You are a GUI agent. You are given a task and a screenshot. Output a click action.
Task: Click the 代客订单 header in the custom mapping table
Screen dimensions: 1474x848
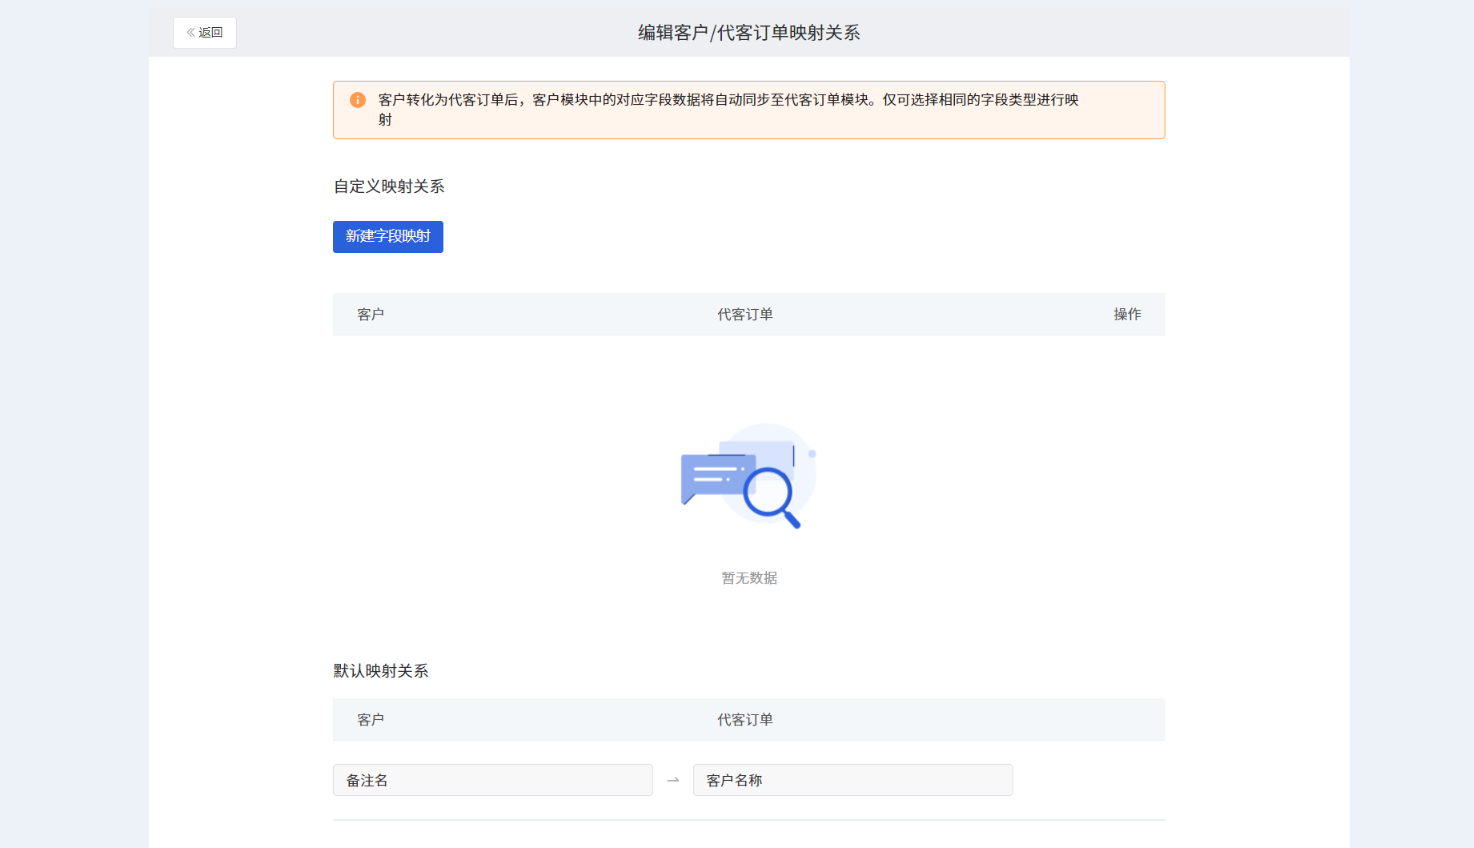click(745, 314)
